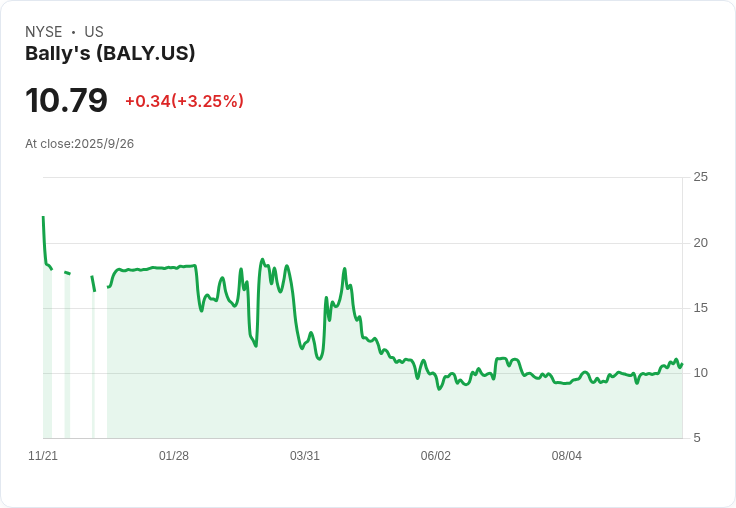Viewport: 736px width, 508px height.
Task: Click the last data point of the price line
Action: tap(682, 364)
